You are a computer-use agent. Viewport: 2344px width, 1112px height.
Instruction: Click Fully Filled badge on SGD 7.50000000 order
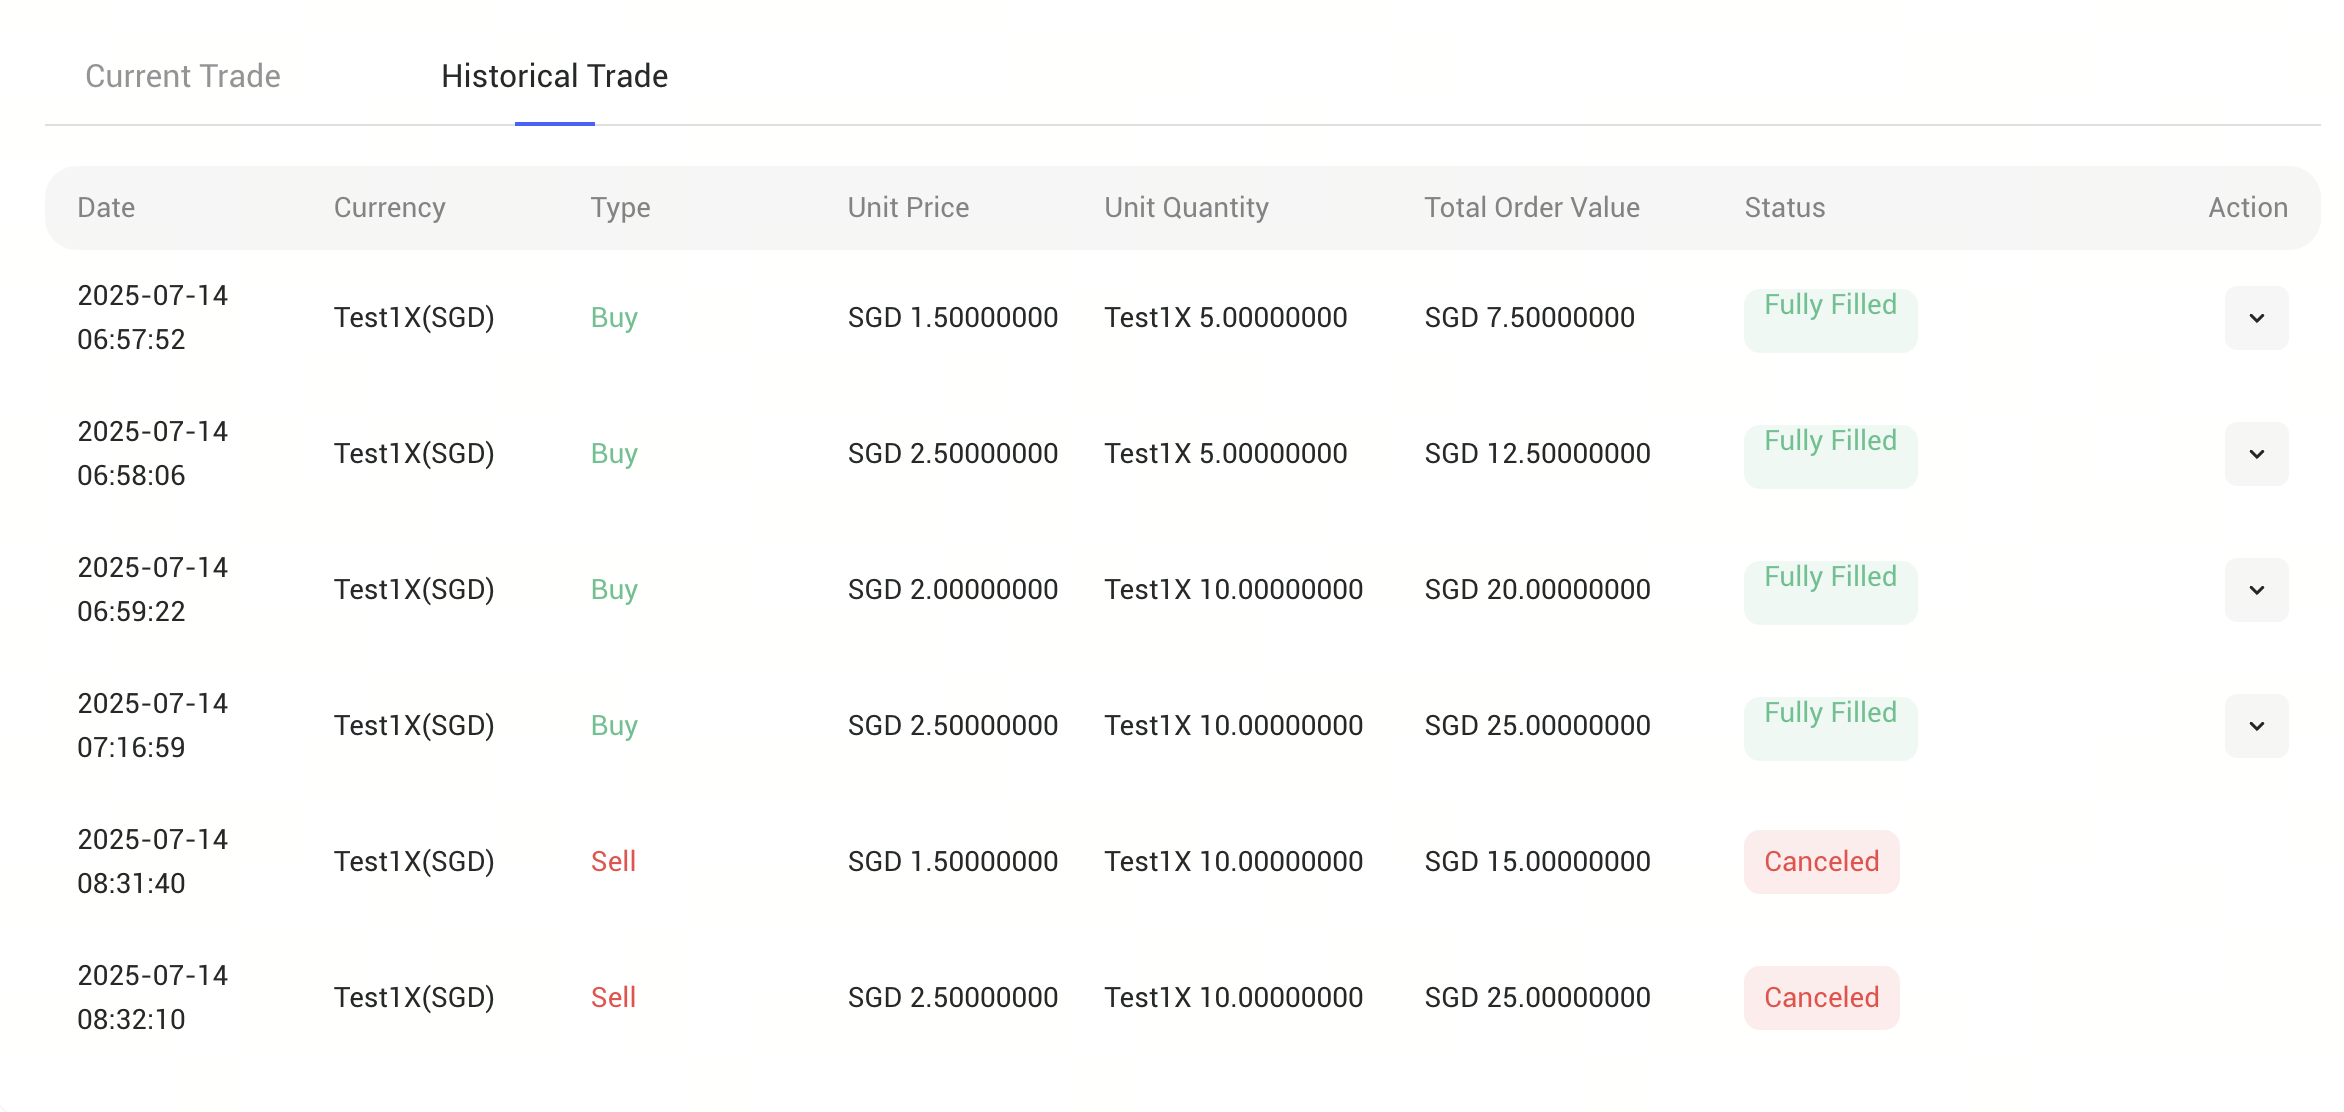[1830, 319]
